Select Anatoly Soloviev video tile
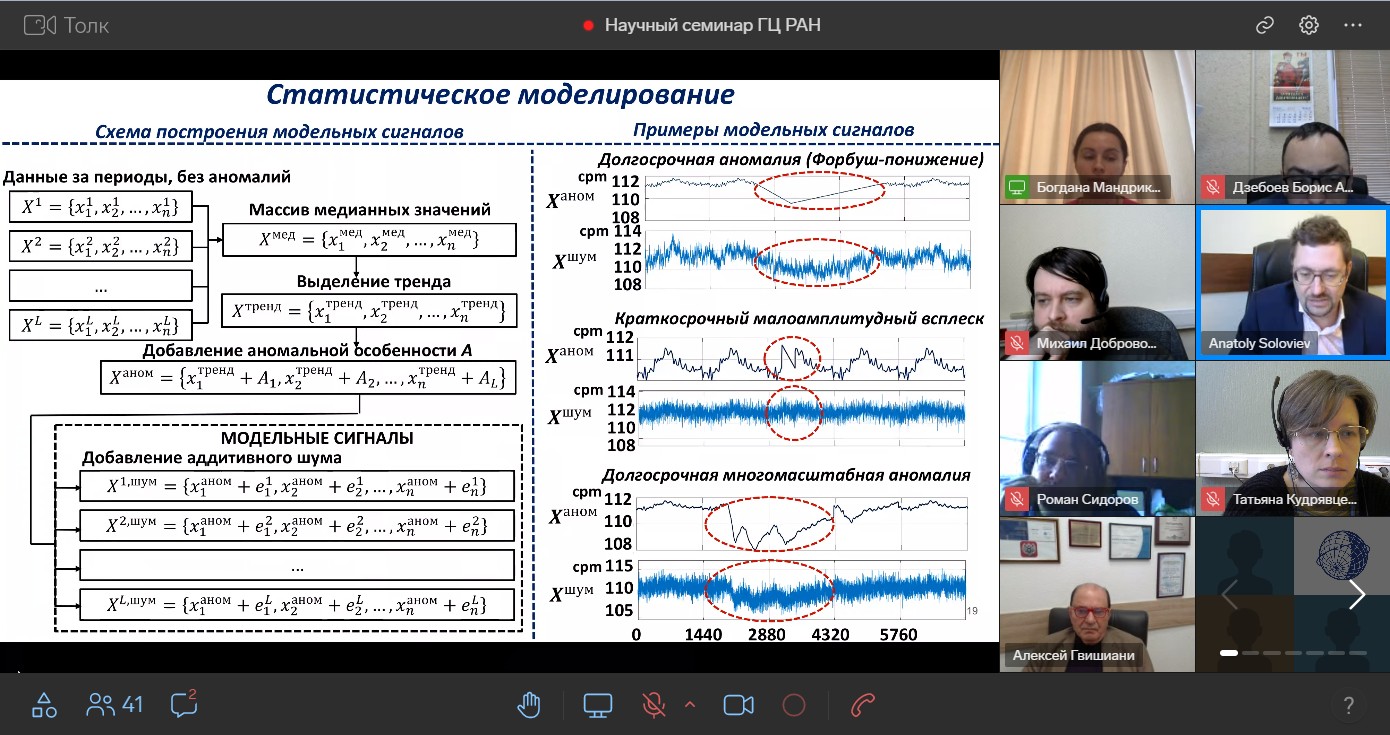The width and height of the screenshot is (1390, 735). pos(1292,283)
